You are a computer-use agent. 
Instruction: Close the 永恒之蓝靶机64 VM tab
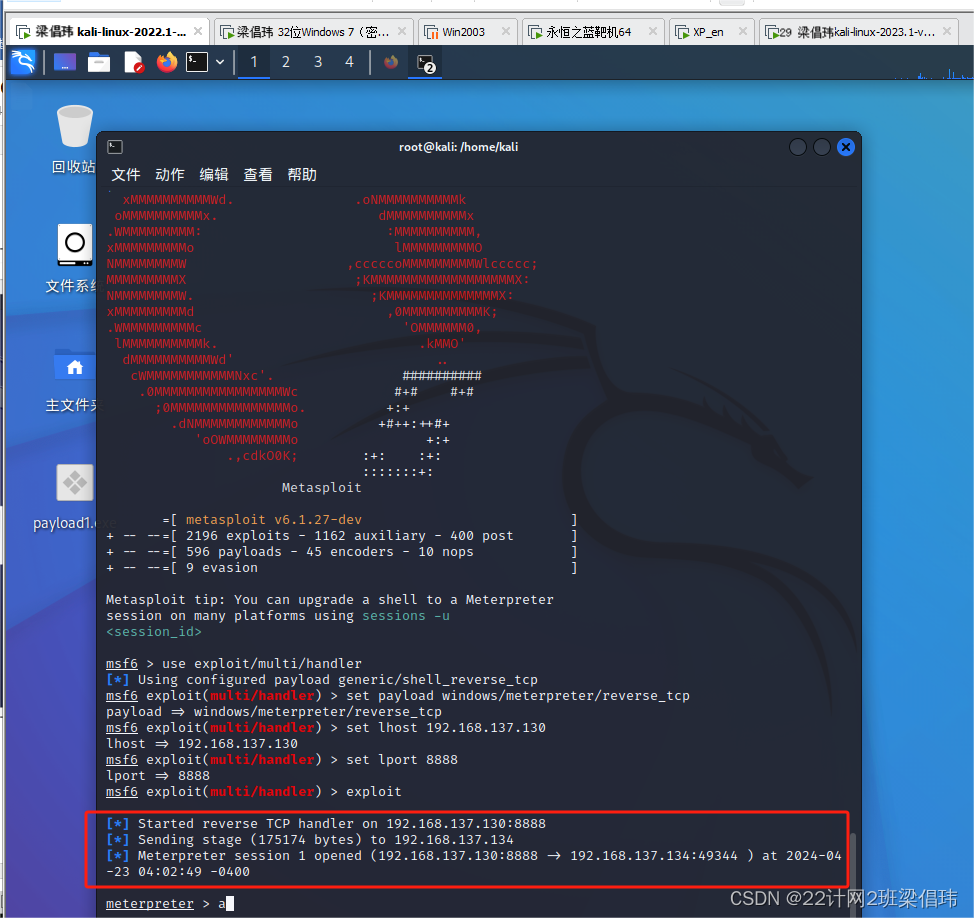653,31
